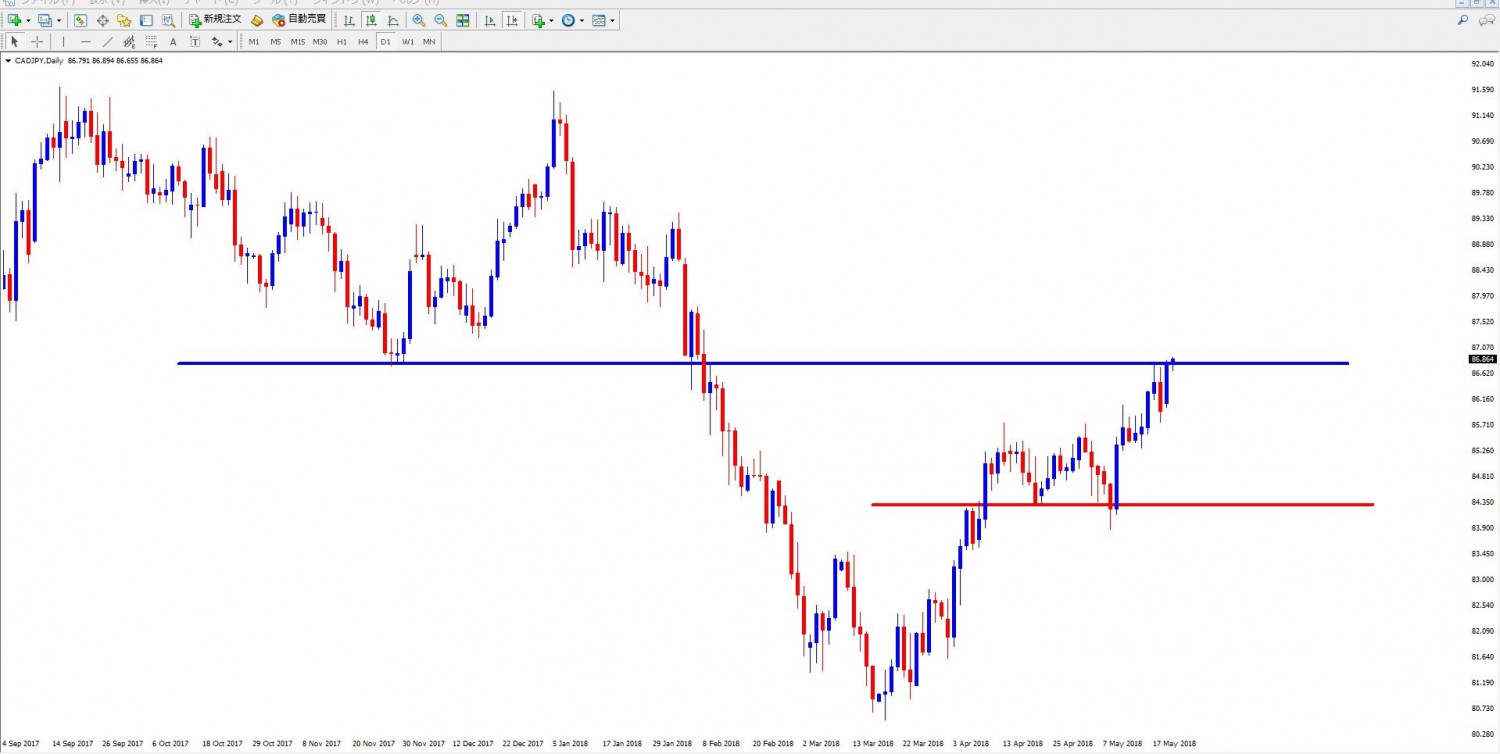Screen dimensions: 1500x754
Task: Click the 13 Mar 2018 date label
Action: tap(874, 743)
